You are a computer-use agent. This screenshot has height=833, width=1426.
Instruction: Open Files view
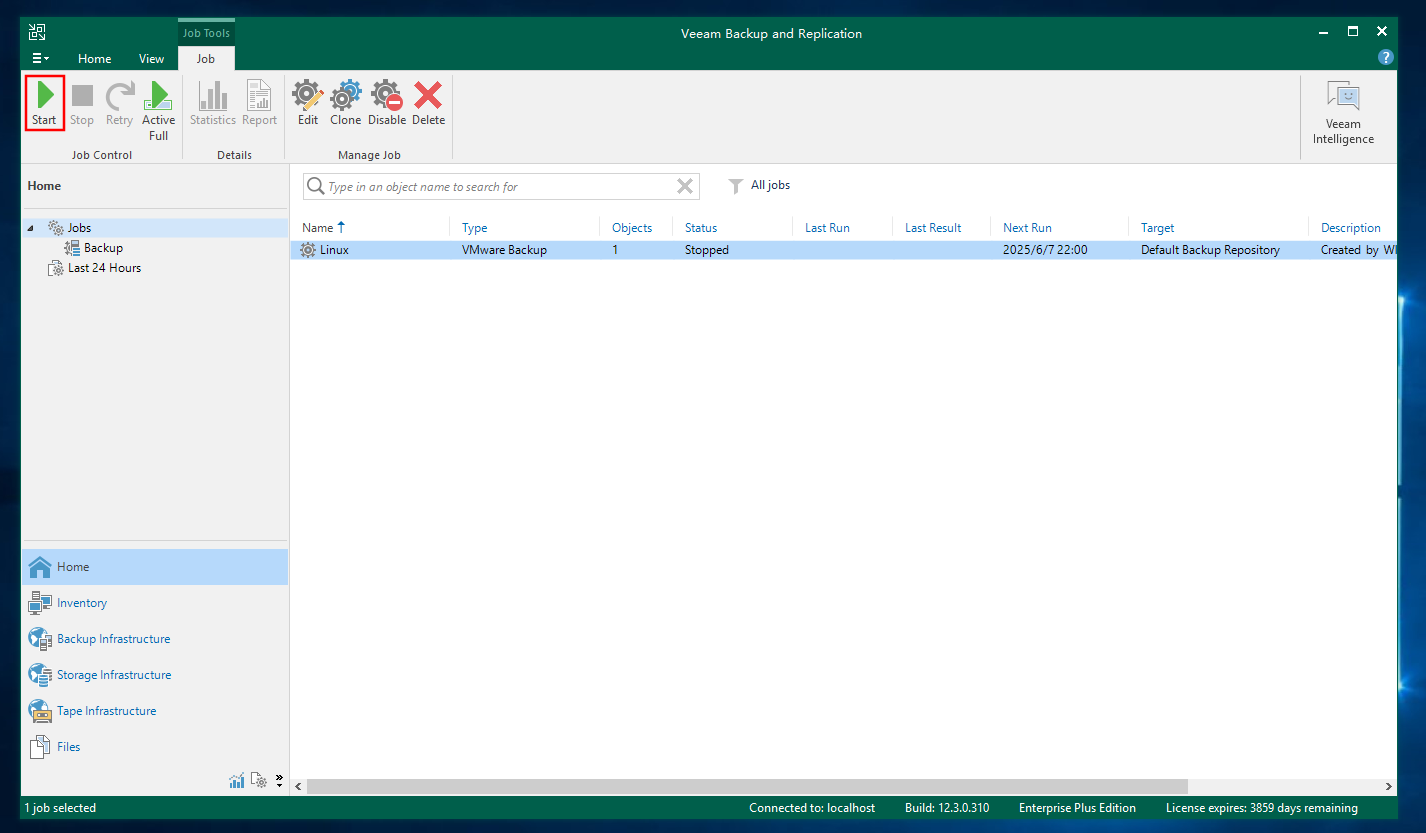[154, 747]
